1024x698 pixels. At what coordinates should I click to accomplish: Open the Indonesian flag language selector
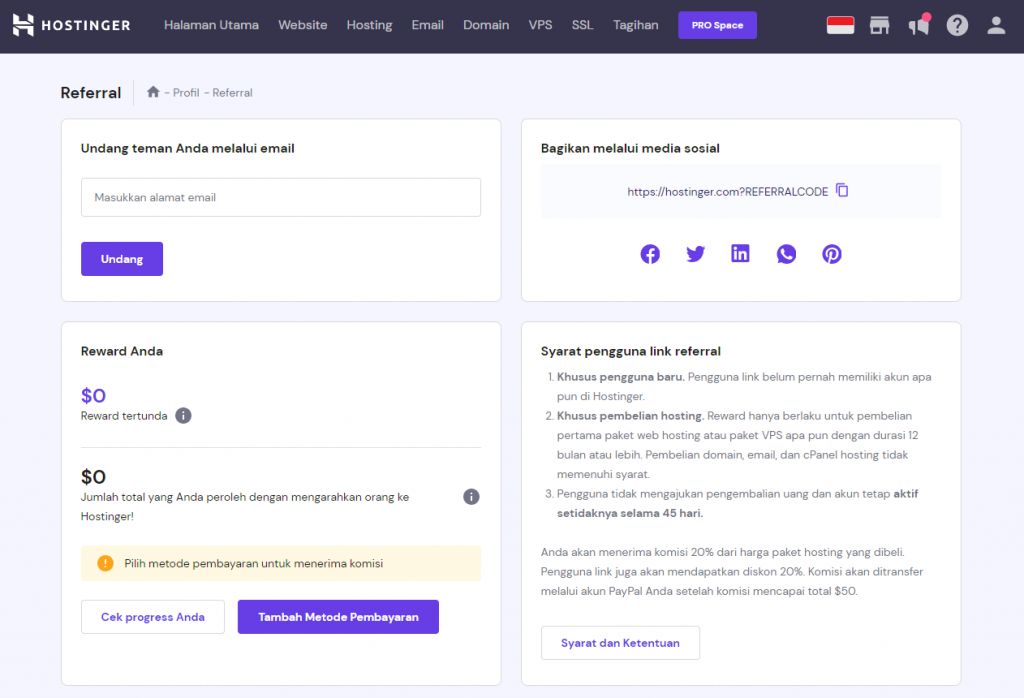[840, 26]
